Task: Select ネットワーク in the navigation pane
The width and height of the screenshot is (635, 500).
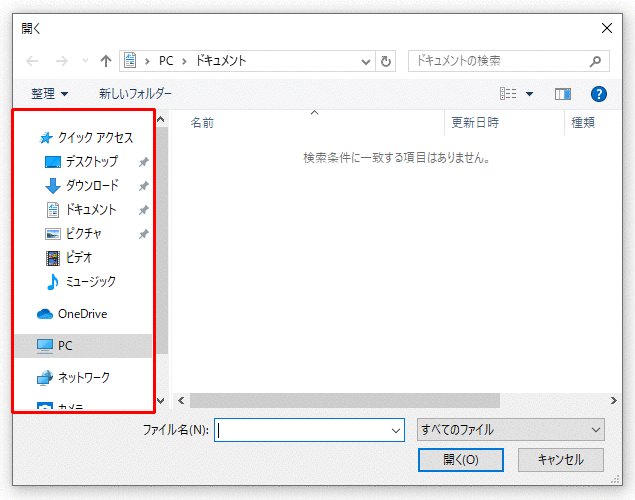Action: [84, 378]
